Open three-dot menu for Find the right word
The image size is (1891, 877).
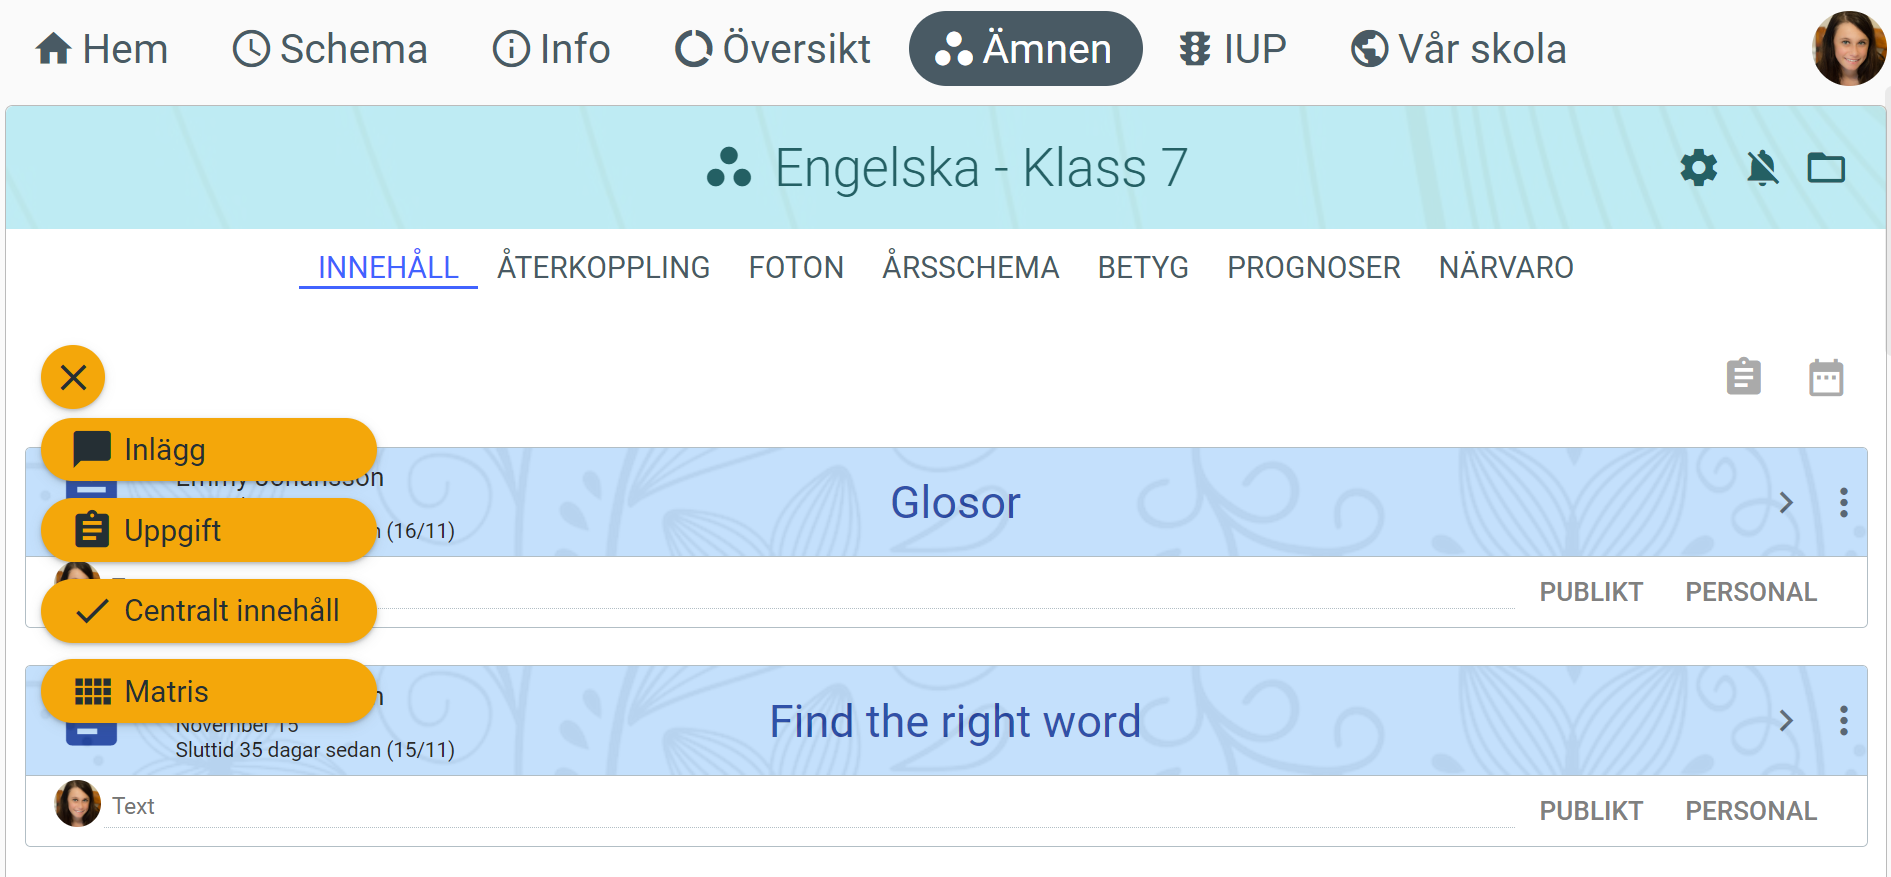point(1843,721)
